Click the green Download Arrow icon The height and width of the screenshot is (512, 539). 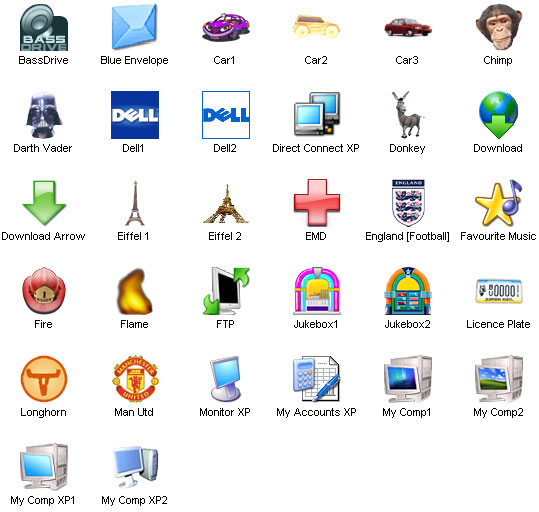click(x=44, y=203)
